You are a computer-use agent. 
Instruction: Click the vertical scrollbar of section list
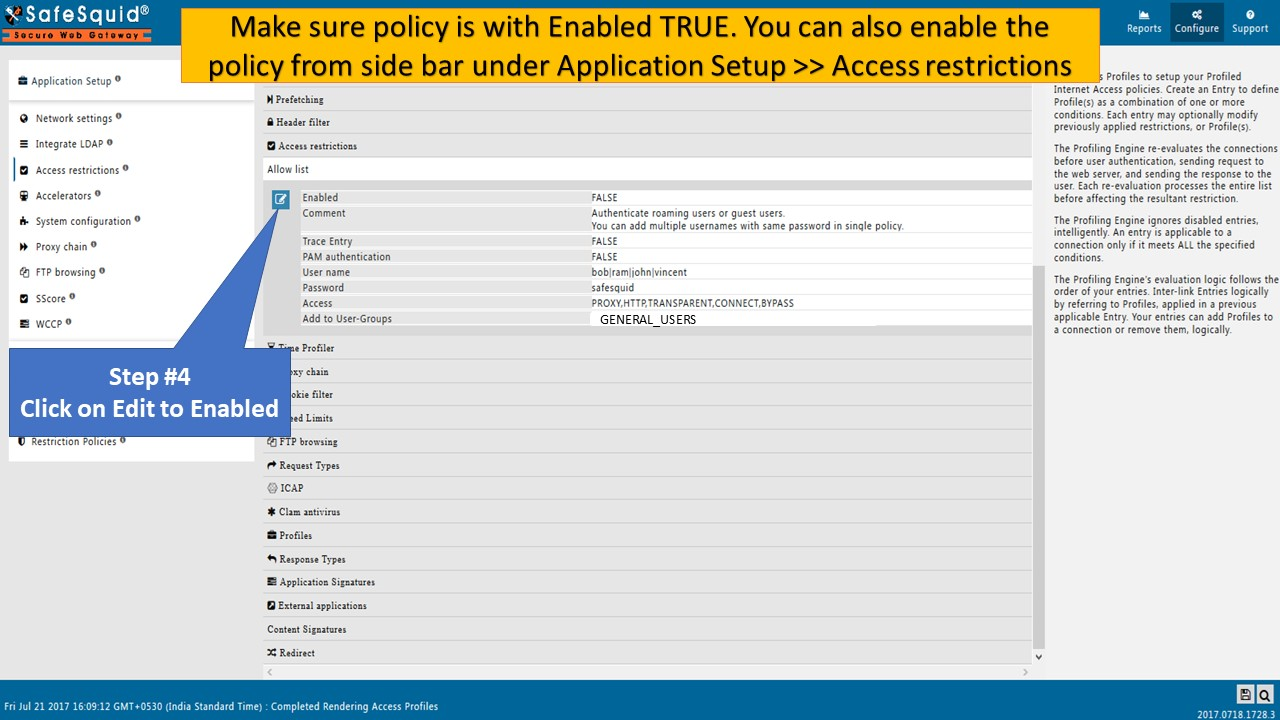pyautogui.click(x=1038, y=455)
